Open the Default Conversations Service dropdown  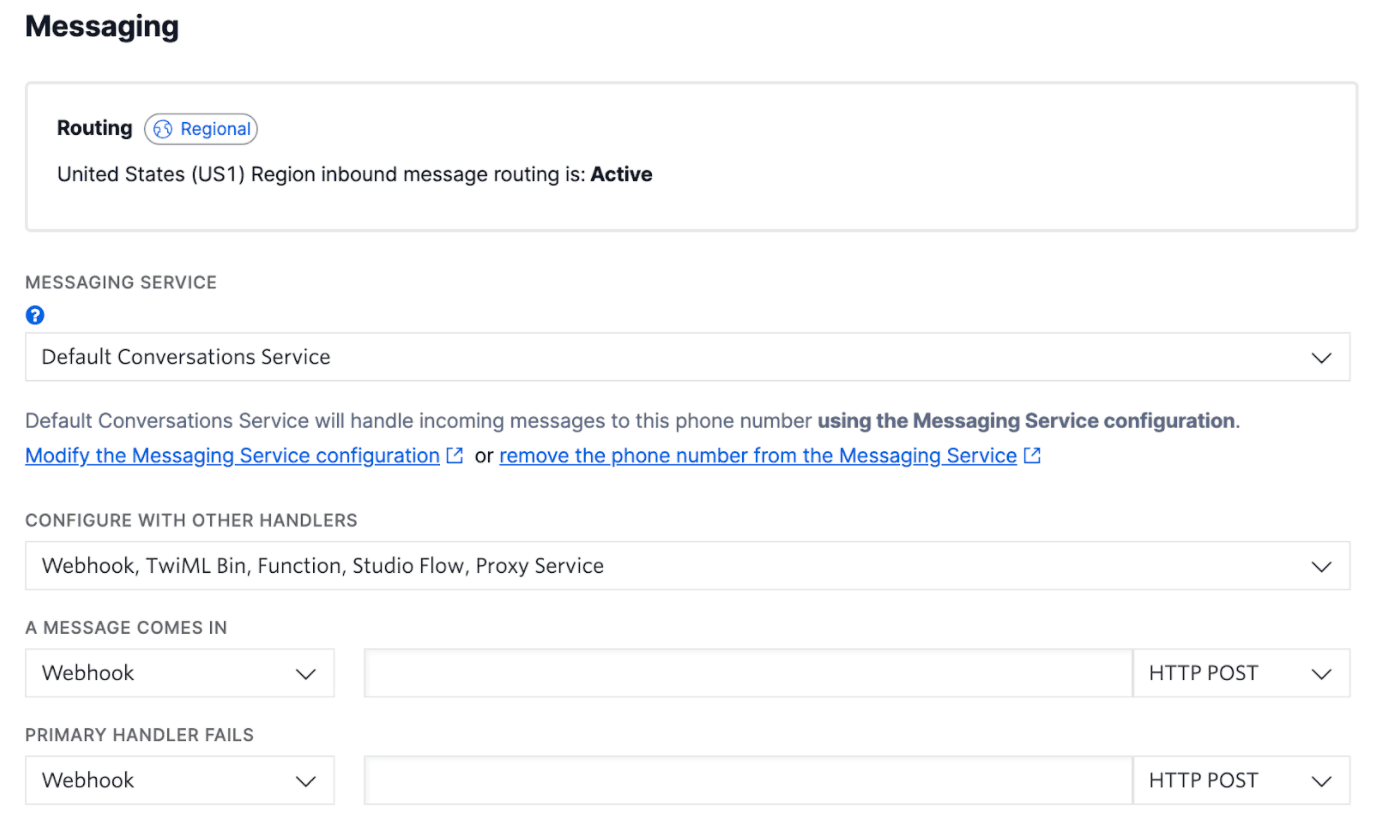690,357
